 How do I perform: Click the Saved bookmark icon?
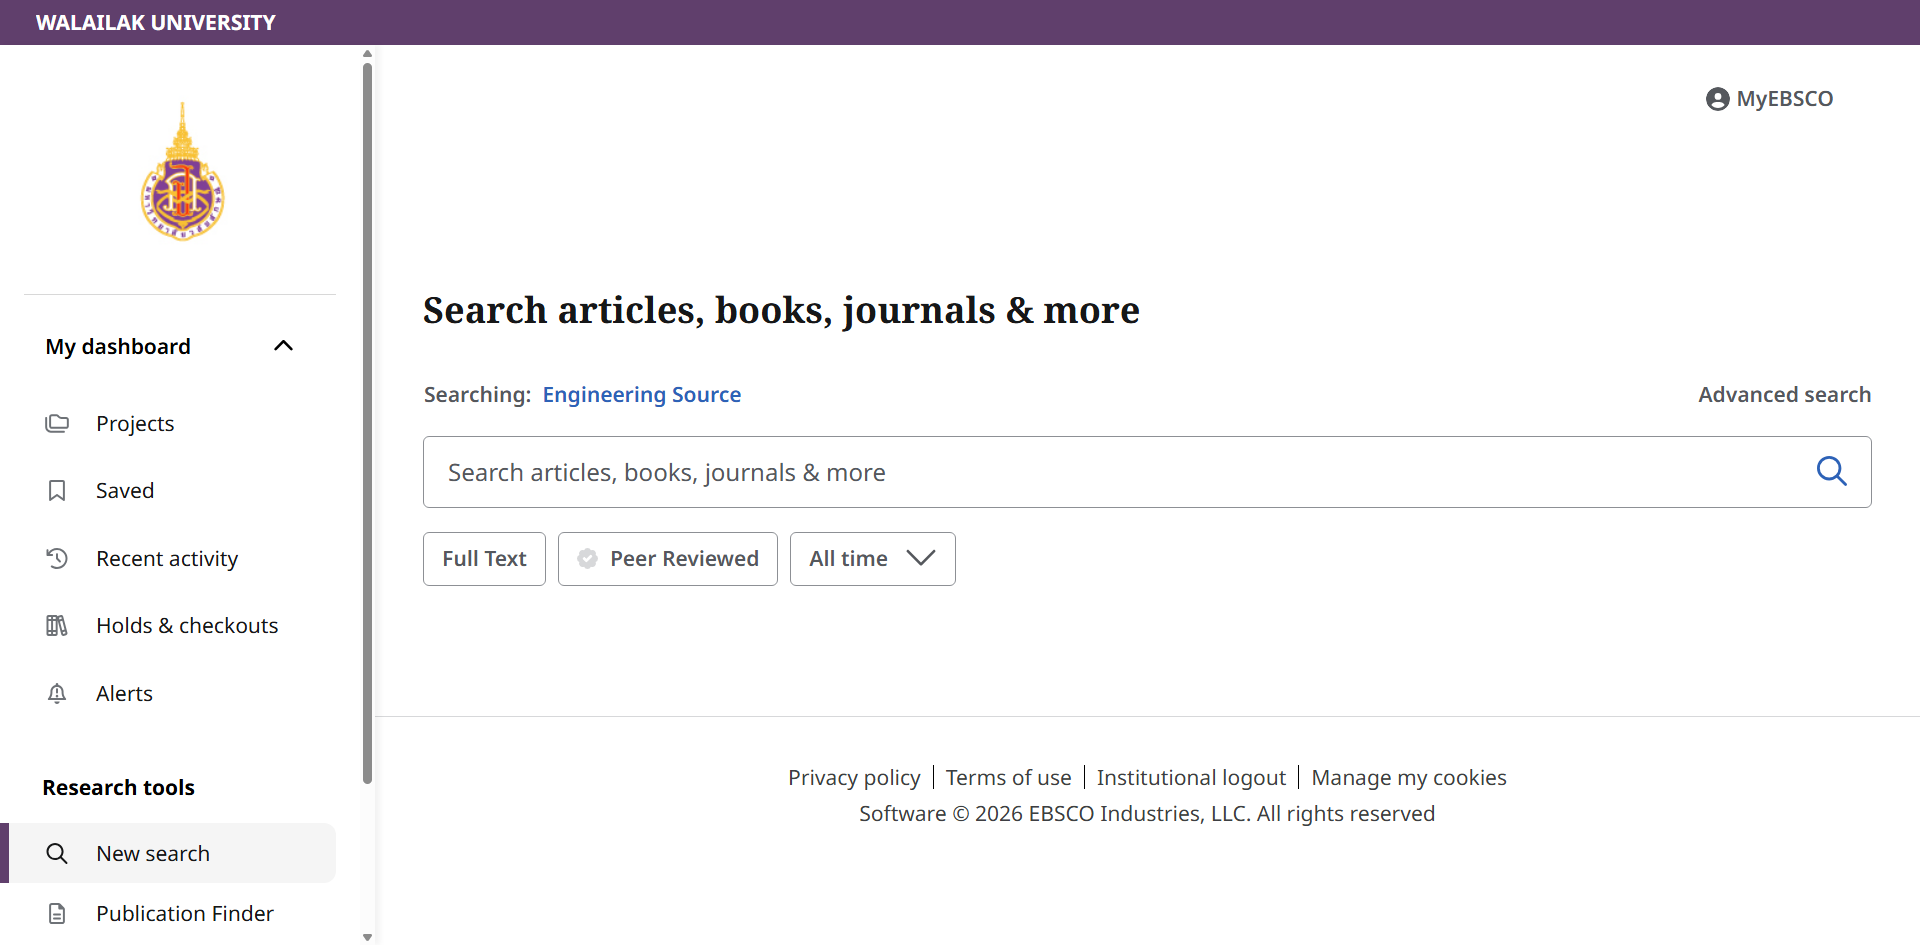pyautogui.click(x=57, y=491)
